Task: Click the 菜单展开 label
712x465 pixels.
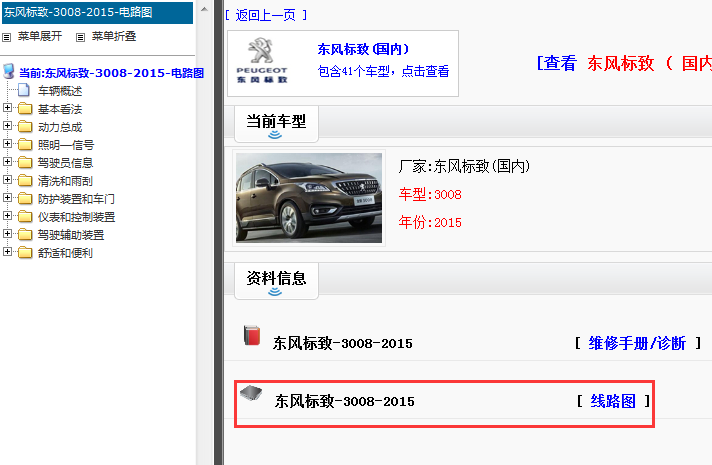Action: (40, 36)
